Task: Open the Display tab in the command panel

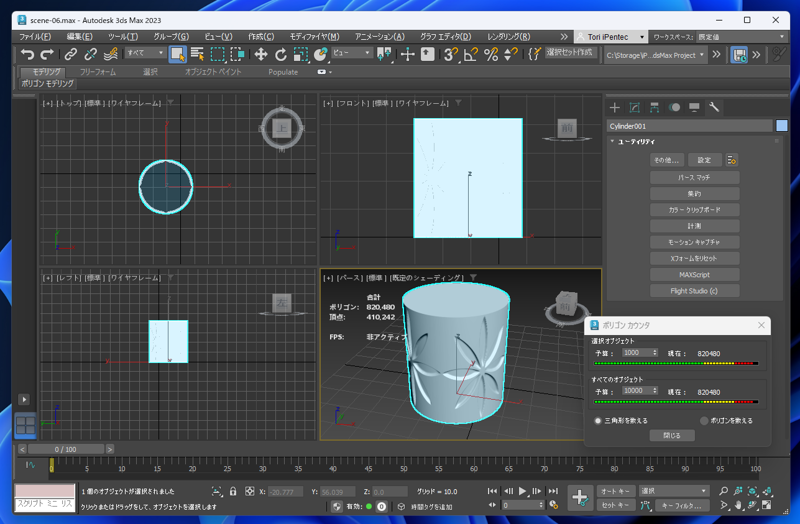Action: pyautogui.click(x=694, y=107)
